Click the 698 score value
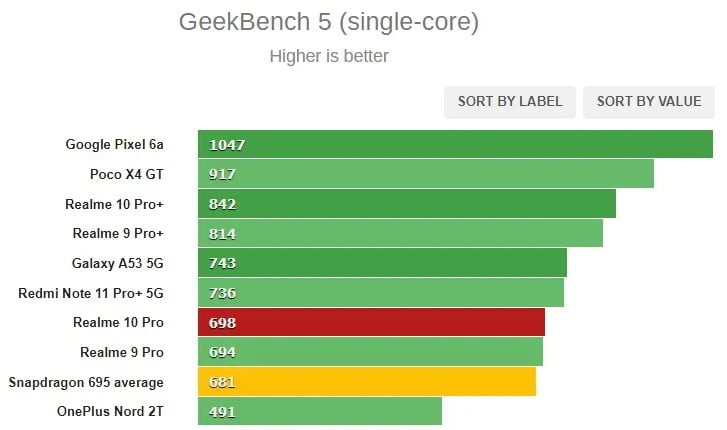The width and height of the screenshot is (727, 430). pos(222,323)
